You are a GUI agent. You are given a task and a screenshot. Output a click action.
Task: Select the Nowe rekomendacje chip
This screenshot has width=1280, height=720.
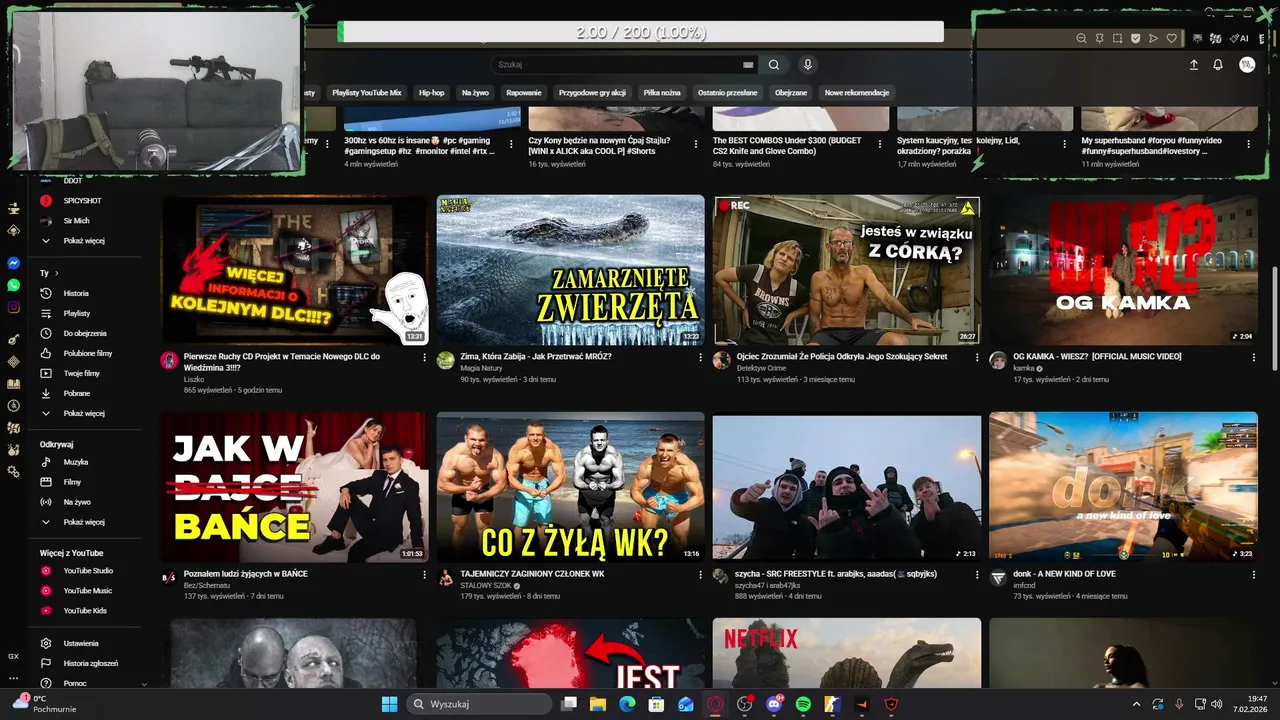click(x=857, y=93)
